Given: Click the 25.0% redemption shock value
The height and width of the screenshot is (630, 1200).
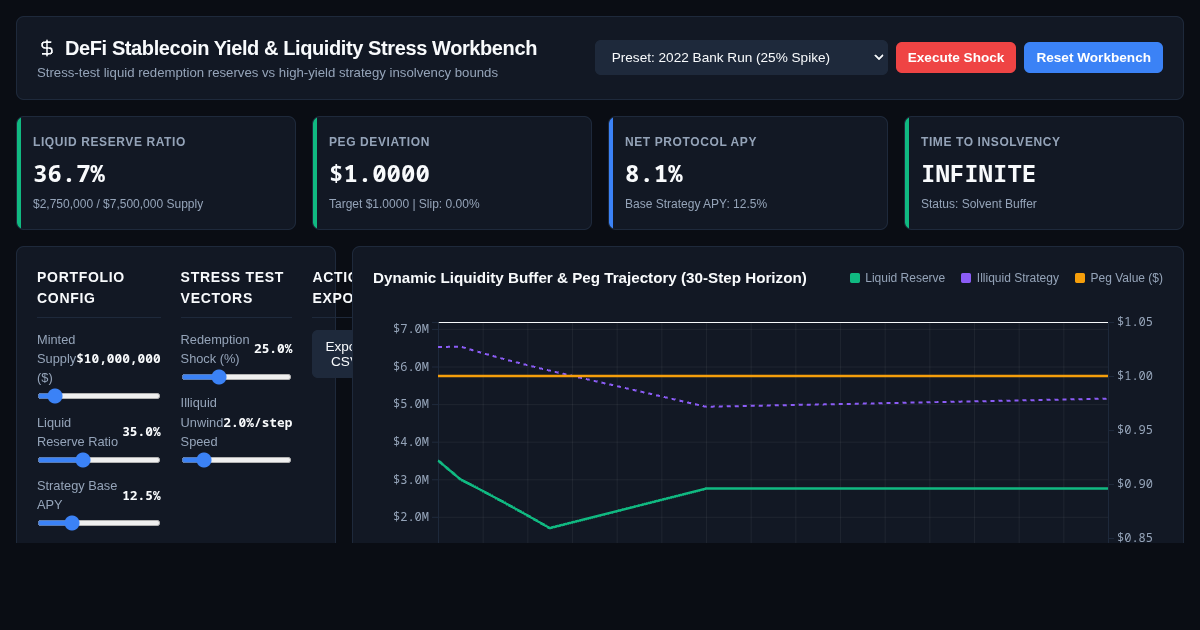Looking at the screenshot, I should pos(273,349).
